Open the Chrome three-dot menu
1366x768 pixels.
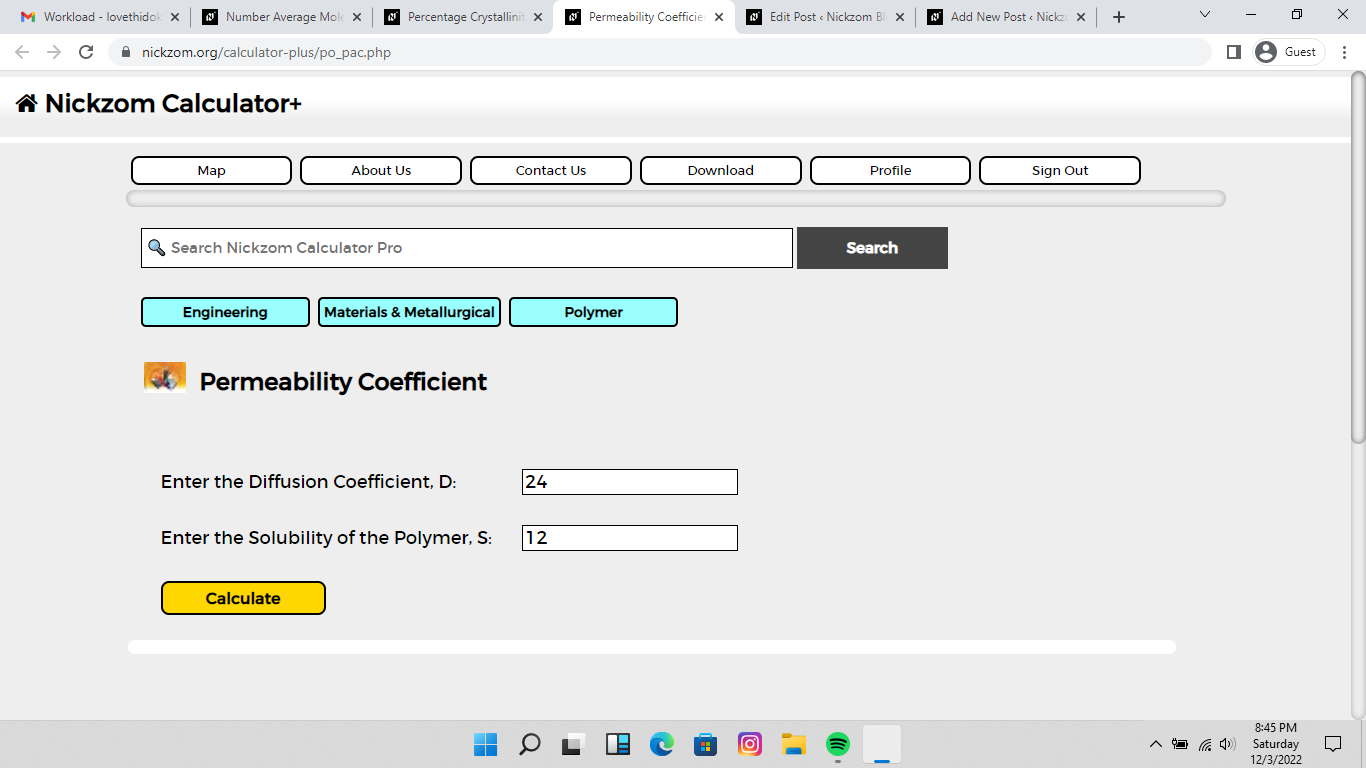click(x=1345, y=52)
